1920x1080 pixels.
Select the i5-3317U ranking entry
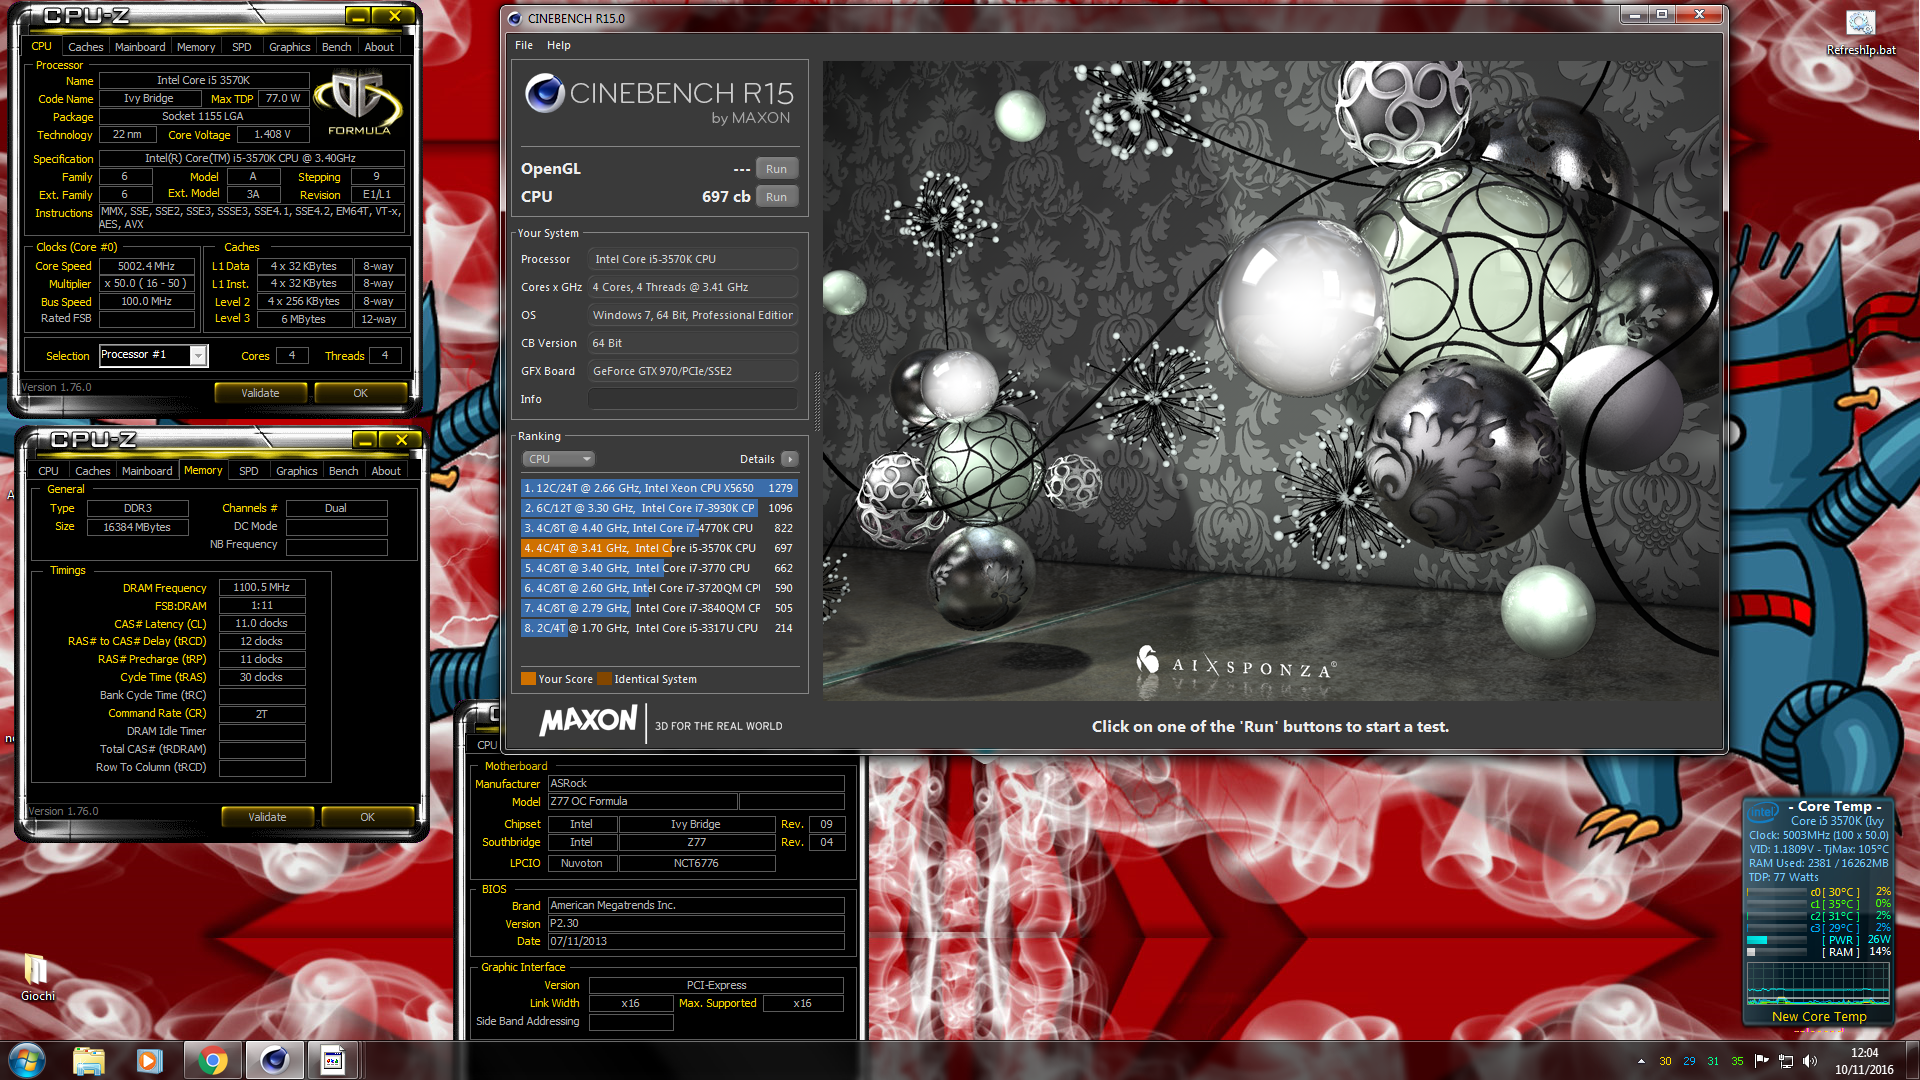coord(659,628)
